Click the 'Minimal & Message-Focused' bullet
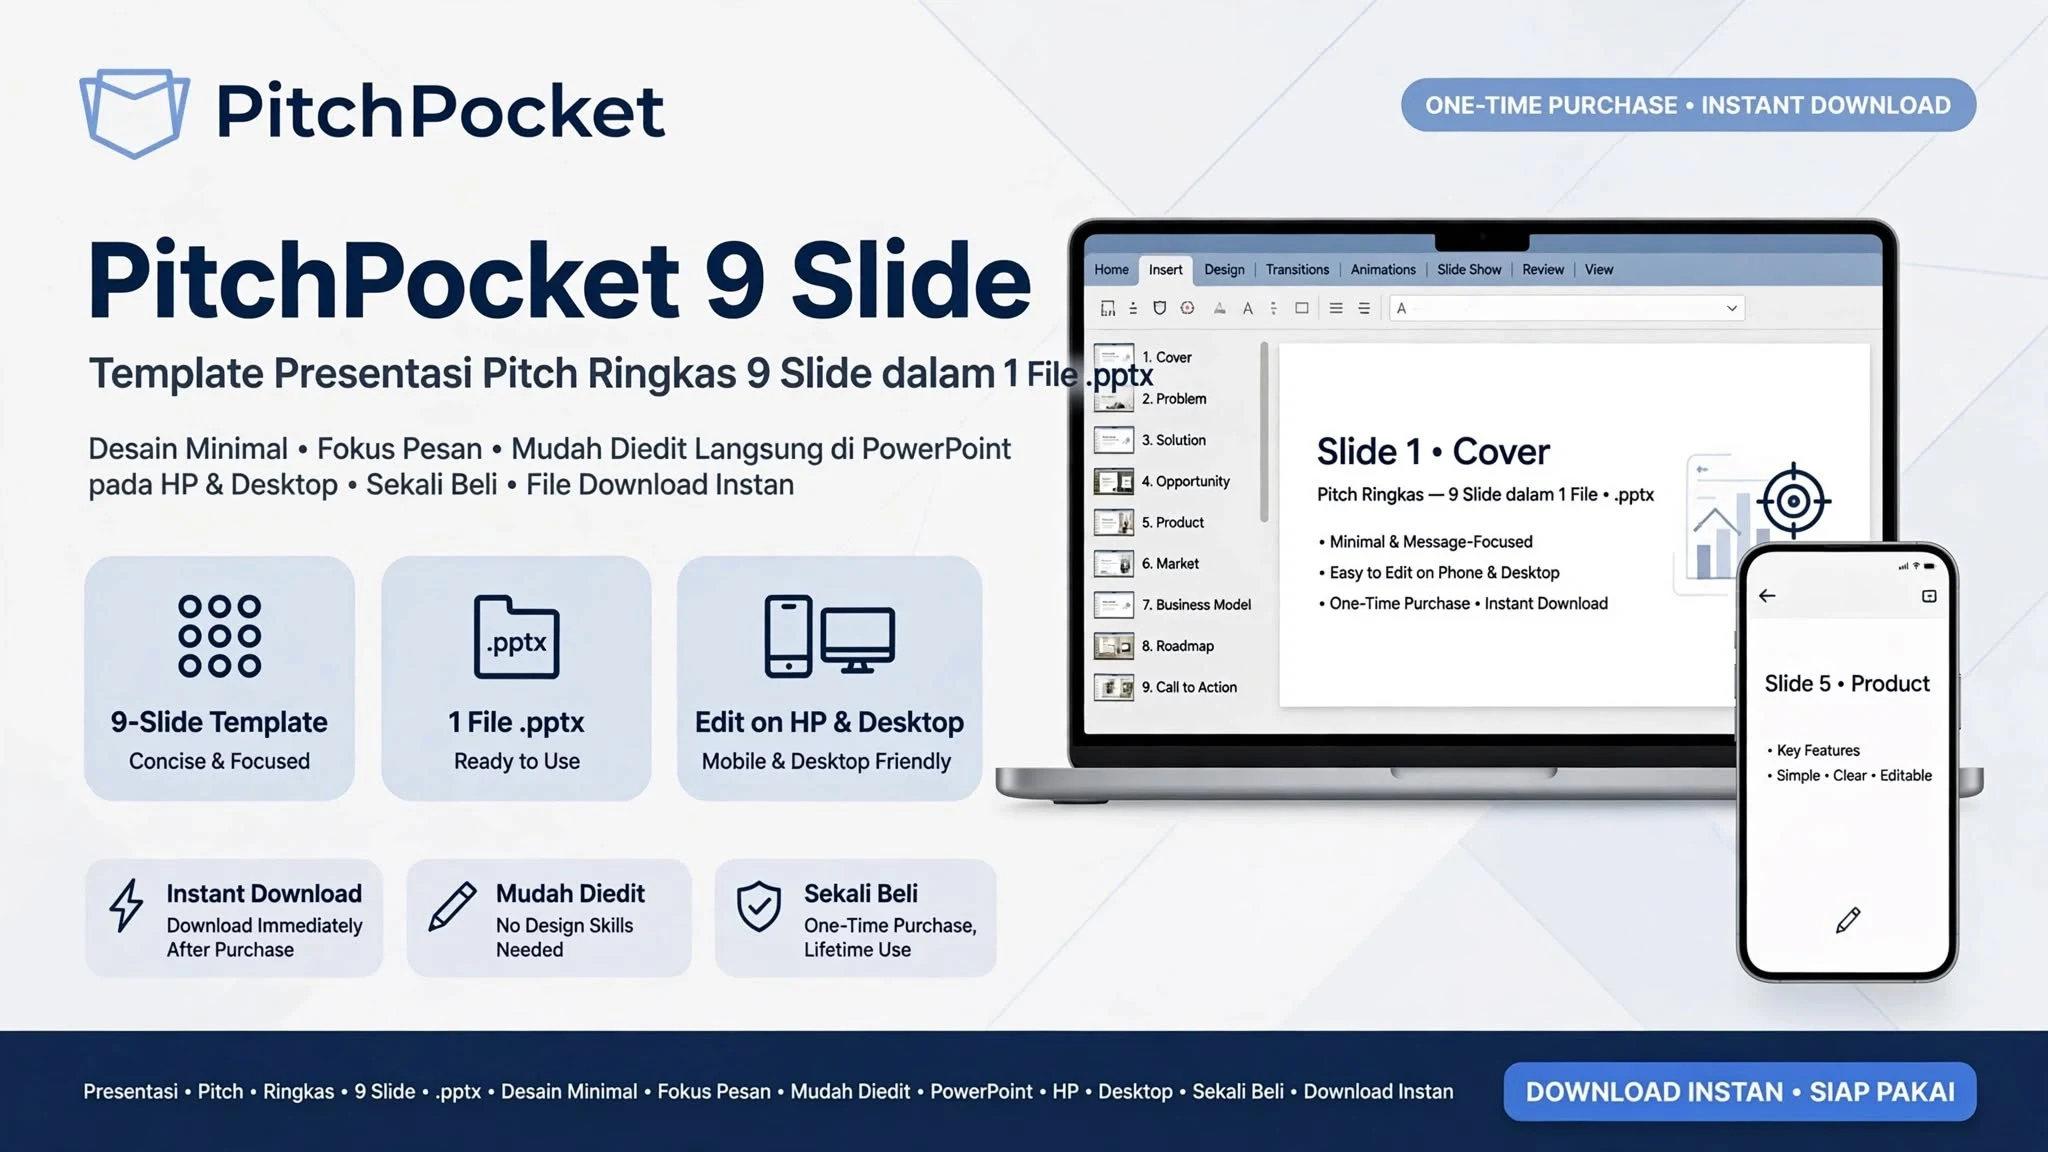This screenshot has width=2048, height=1152. (x=1425, y=542)
